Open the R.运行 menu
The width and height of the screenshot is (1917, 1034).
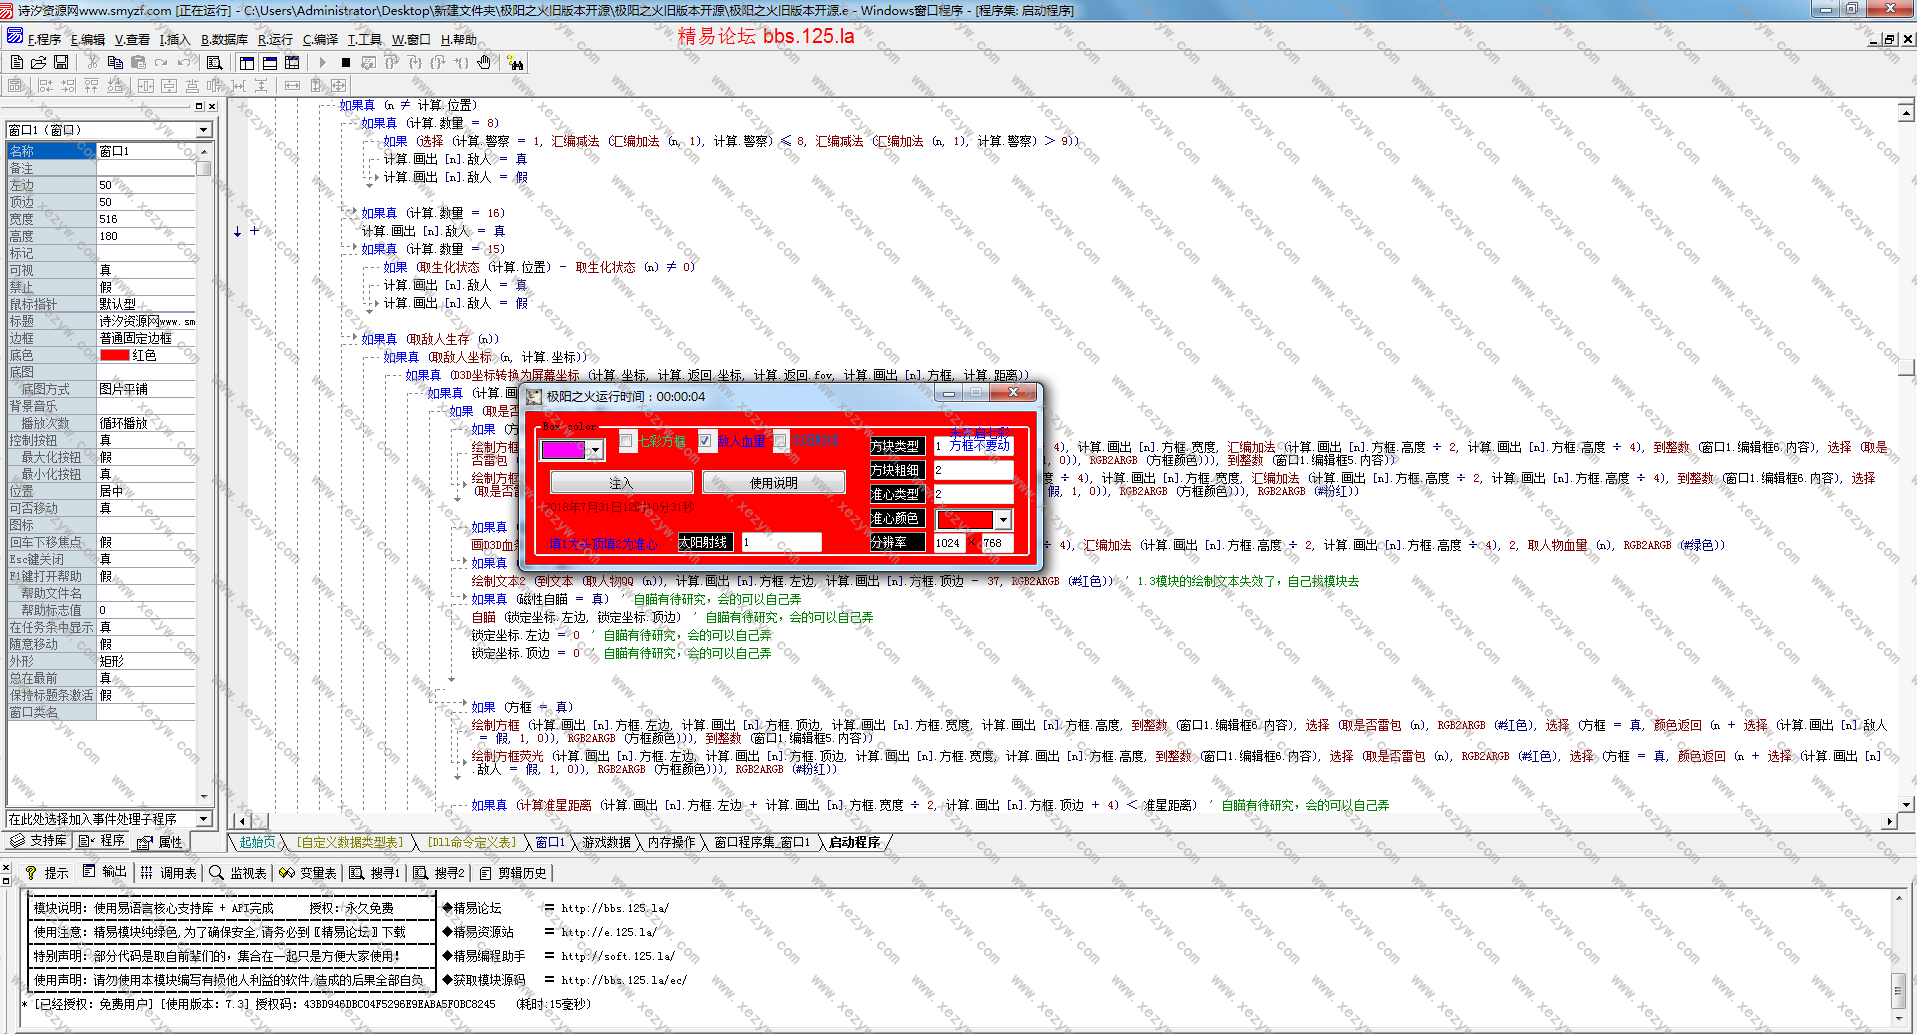pyautogui.click(x=275, y=39)
